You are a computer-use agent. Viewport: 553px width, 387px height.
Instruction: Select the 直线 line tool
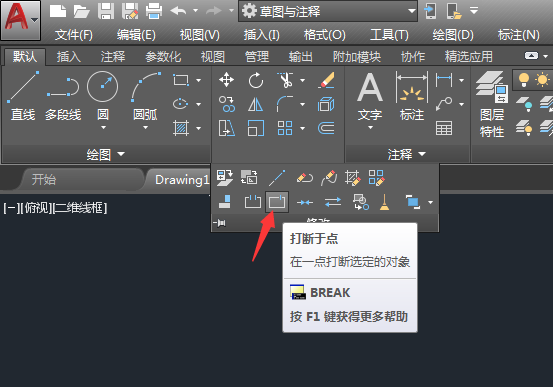tap(23, 95)
